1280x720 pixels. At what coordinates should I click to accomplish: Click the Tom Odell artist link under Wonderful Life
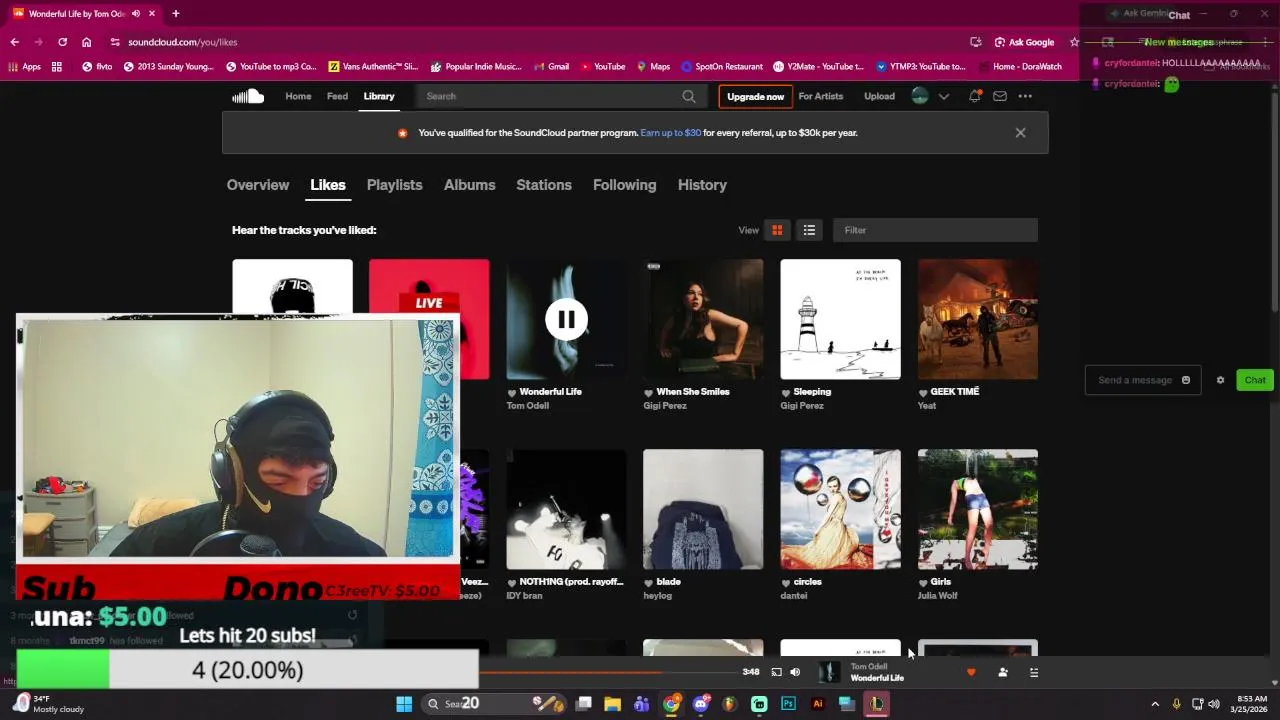[x=528, y=406]
